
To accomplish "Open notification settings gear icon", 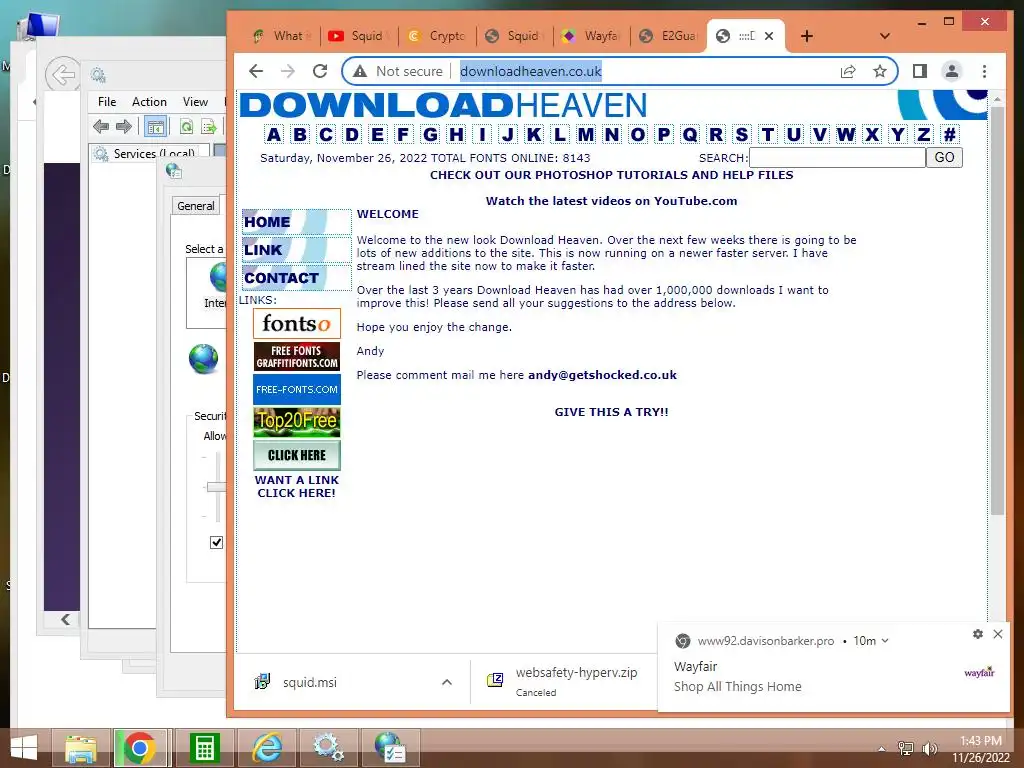I will (x=978, y=634).
